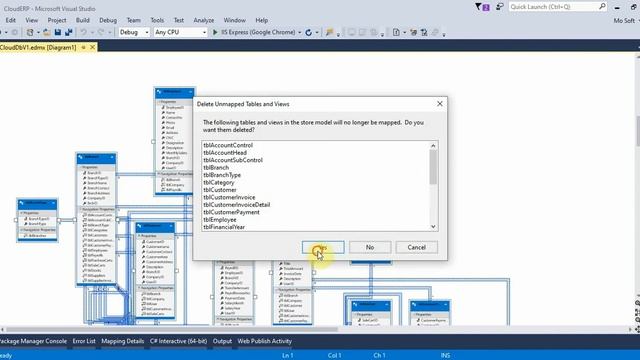
Task: Click the notifications filter flag icon
Action: tap(482, 7)
